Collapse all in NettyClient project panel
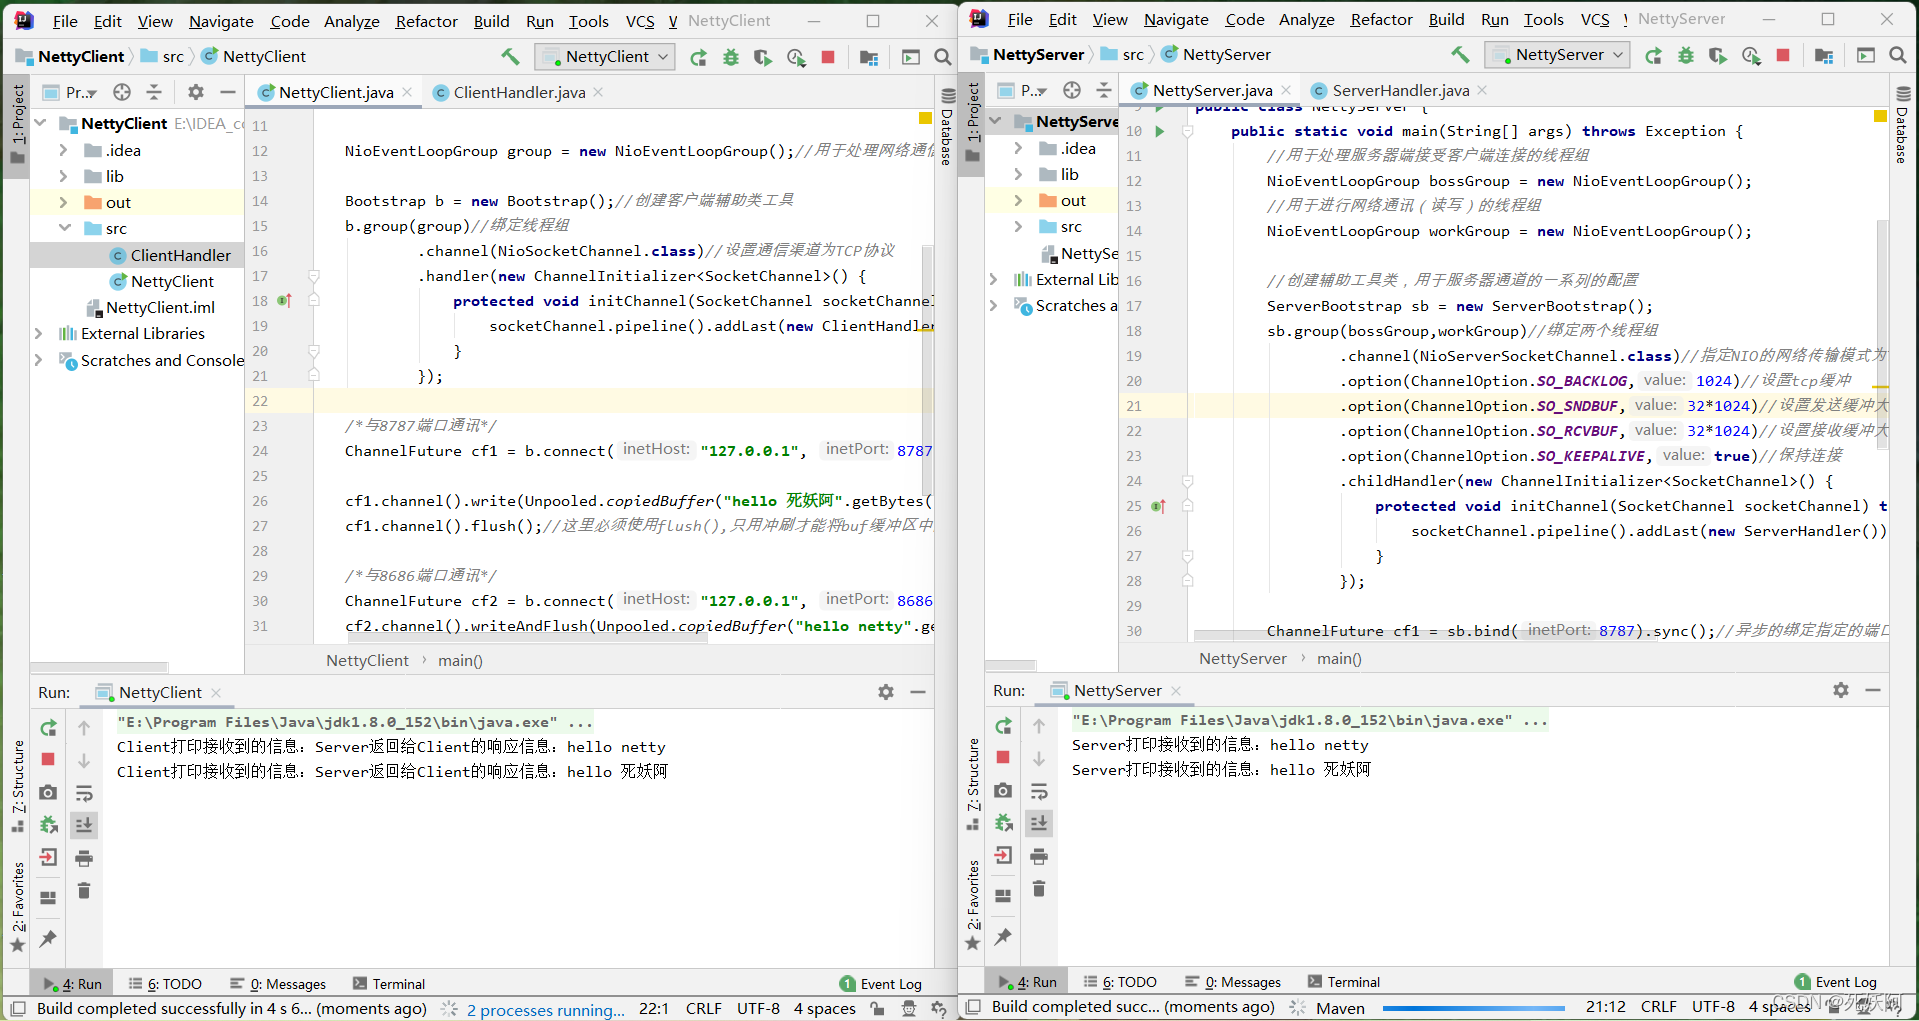 154,92
